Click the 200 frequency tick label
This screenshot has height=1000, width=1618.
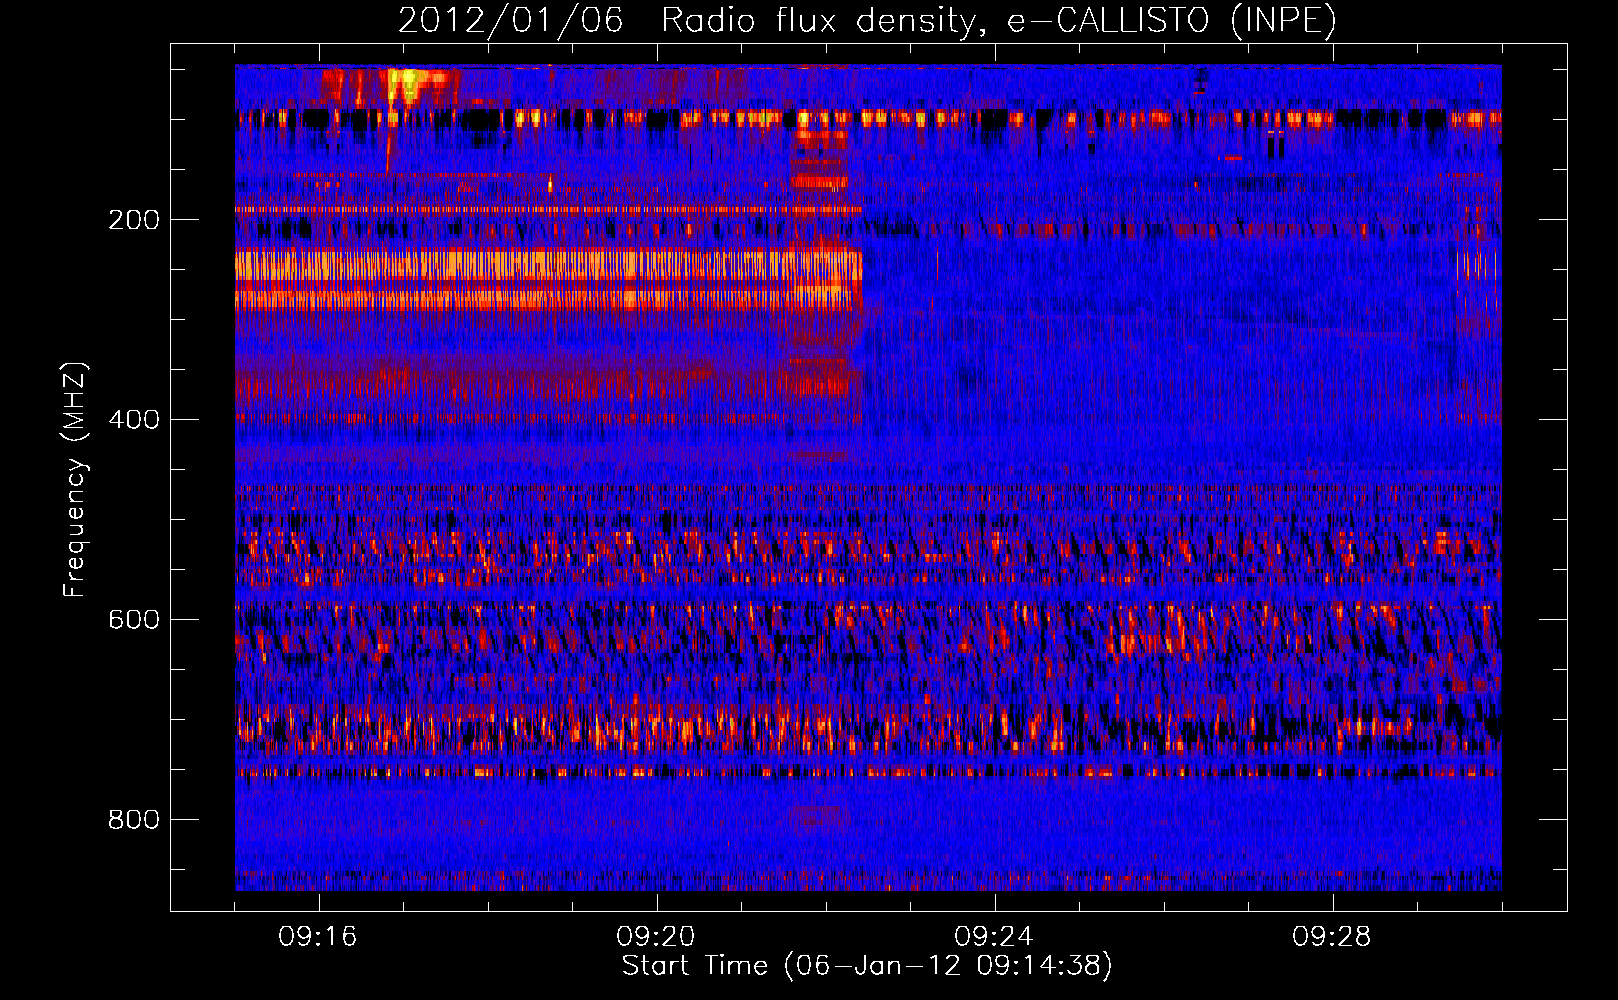tap(134, 220)
